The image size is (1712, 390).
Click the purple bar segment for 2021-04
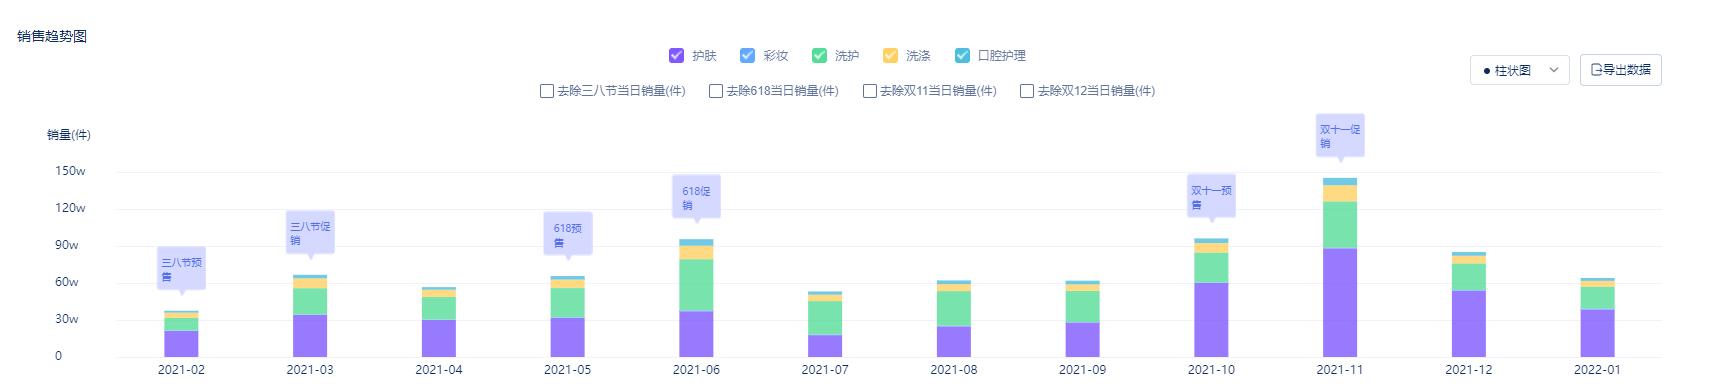(x=439, y=338)
